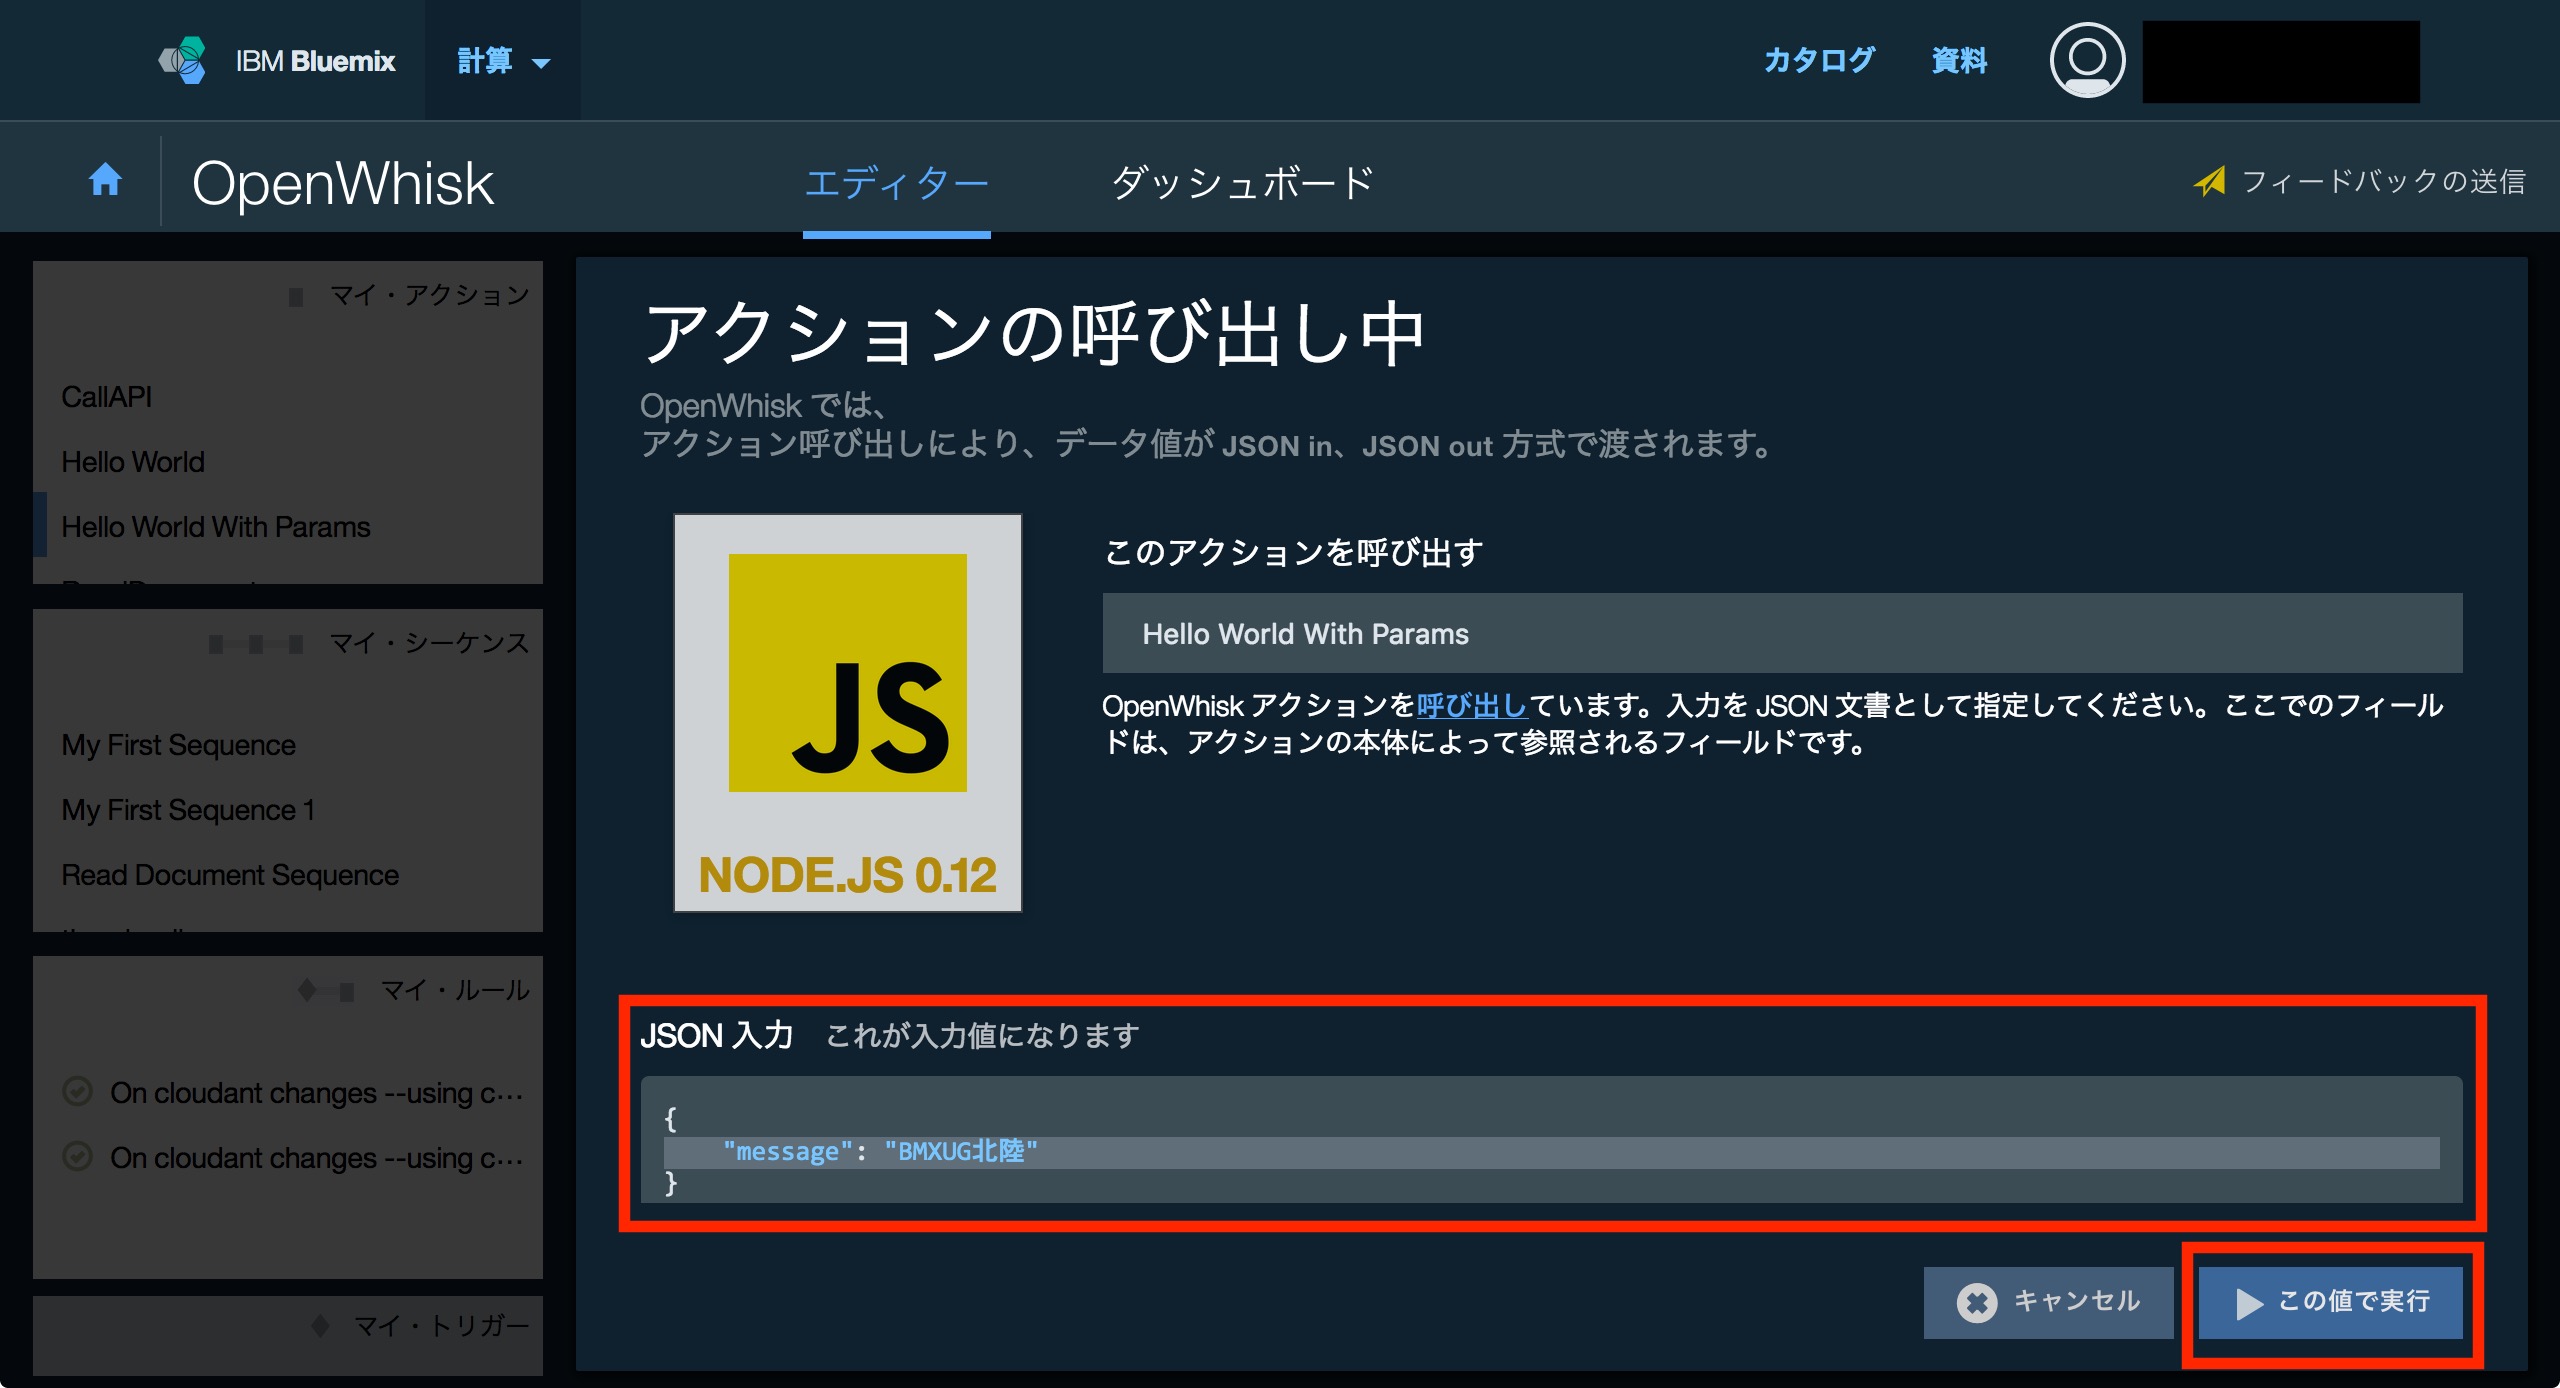2560x1388 pixels.
Task: Switch to the ダッシュボード tab
Action: coord(1242,183)
